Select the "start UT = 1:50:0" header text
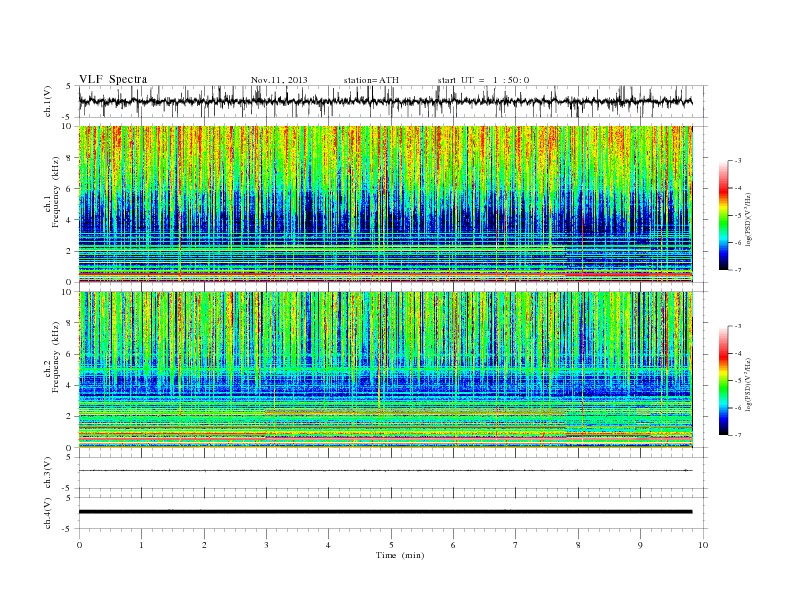 (483, 80)
